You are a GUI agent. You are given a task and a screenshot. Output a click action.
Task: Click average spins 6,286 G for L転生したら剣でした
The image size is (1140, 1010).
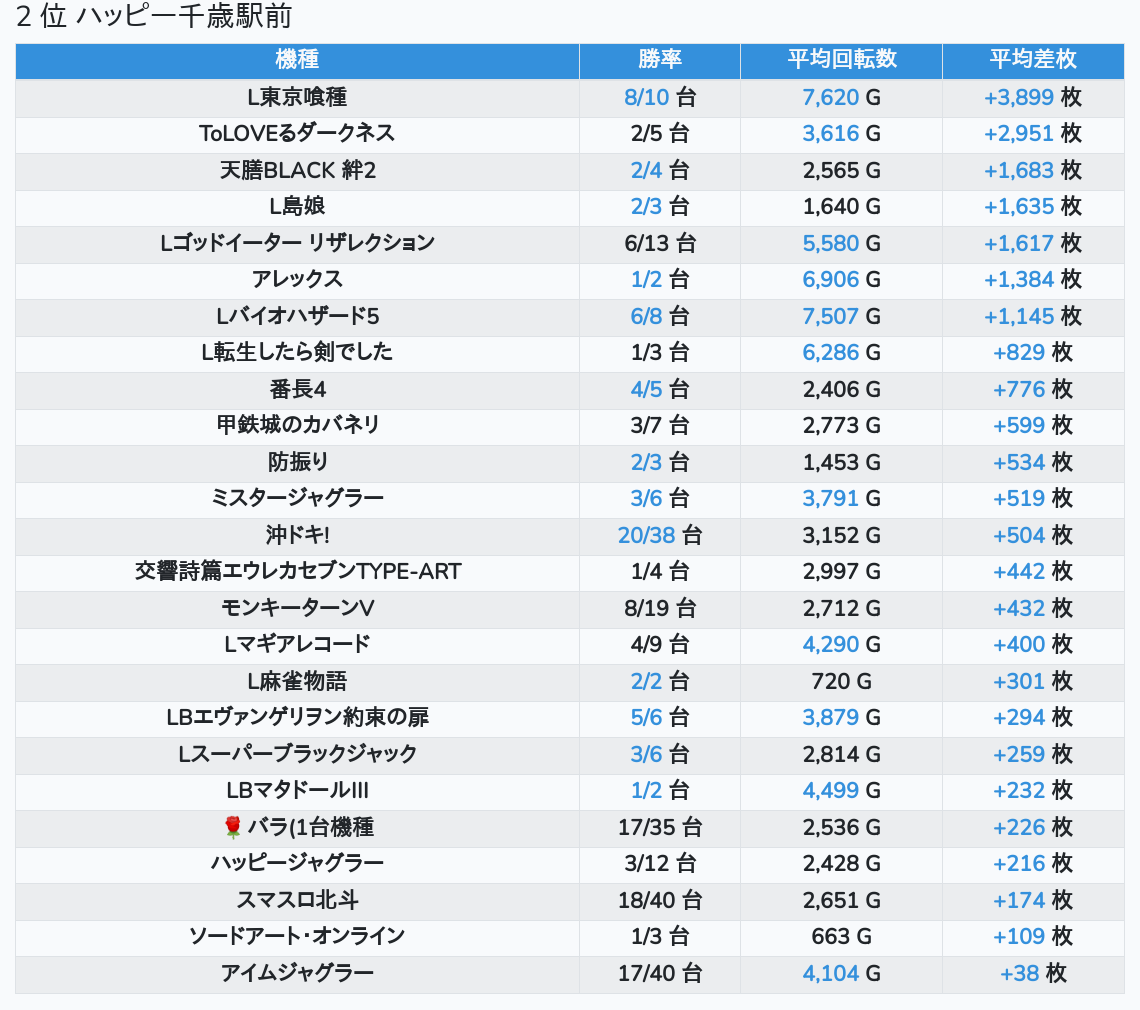coord(841,353)
